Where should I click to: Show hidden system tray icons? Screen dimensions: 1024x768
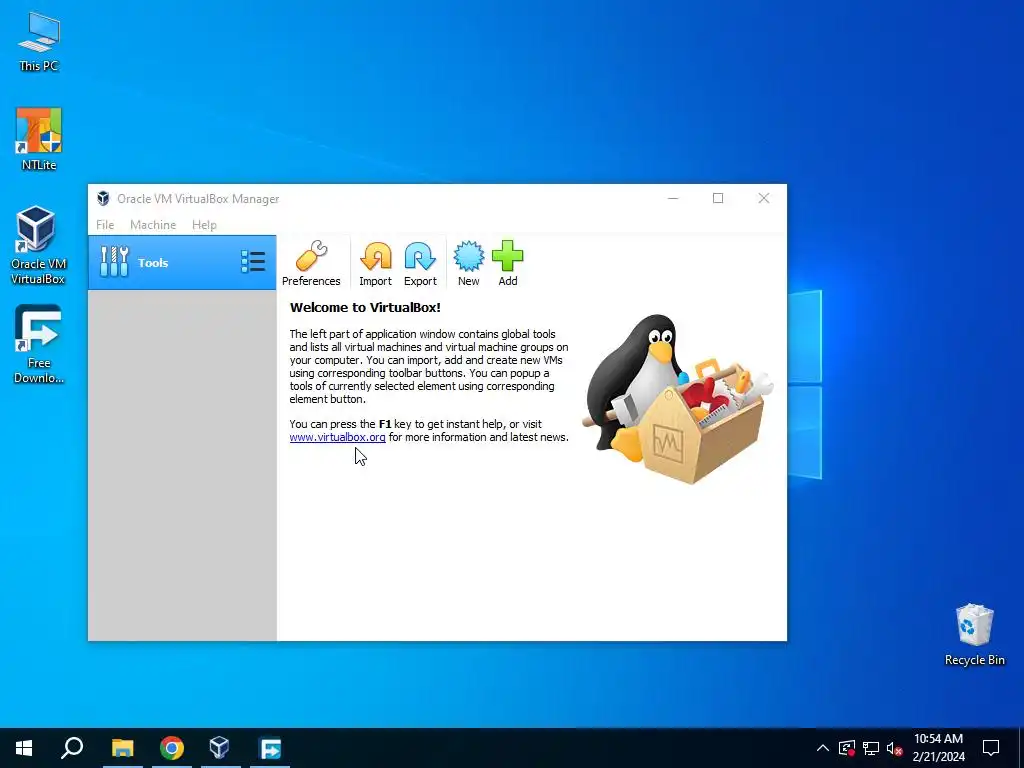[x=823, y=748]
